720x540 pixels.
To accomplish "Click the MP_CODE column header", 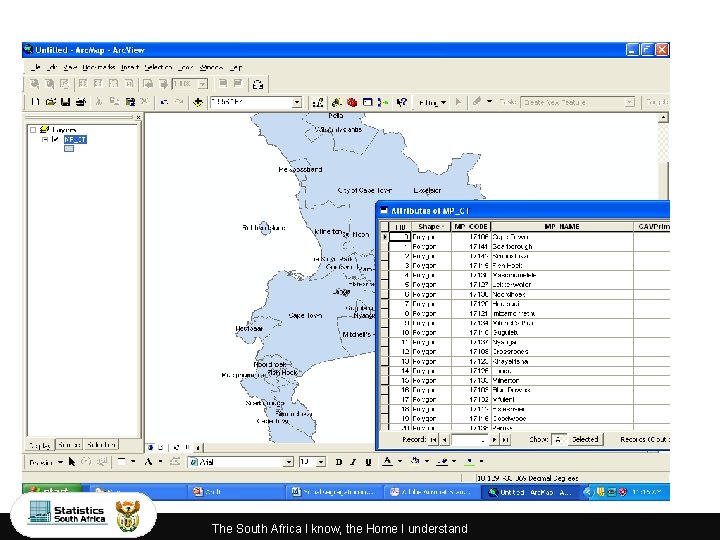I will click(471, 226).
